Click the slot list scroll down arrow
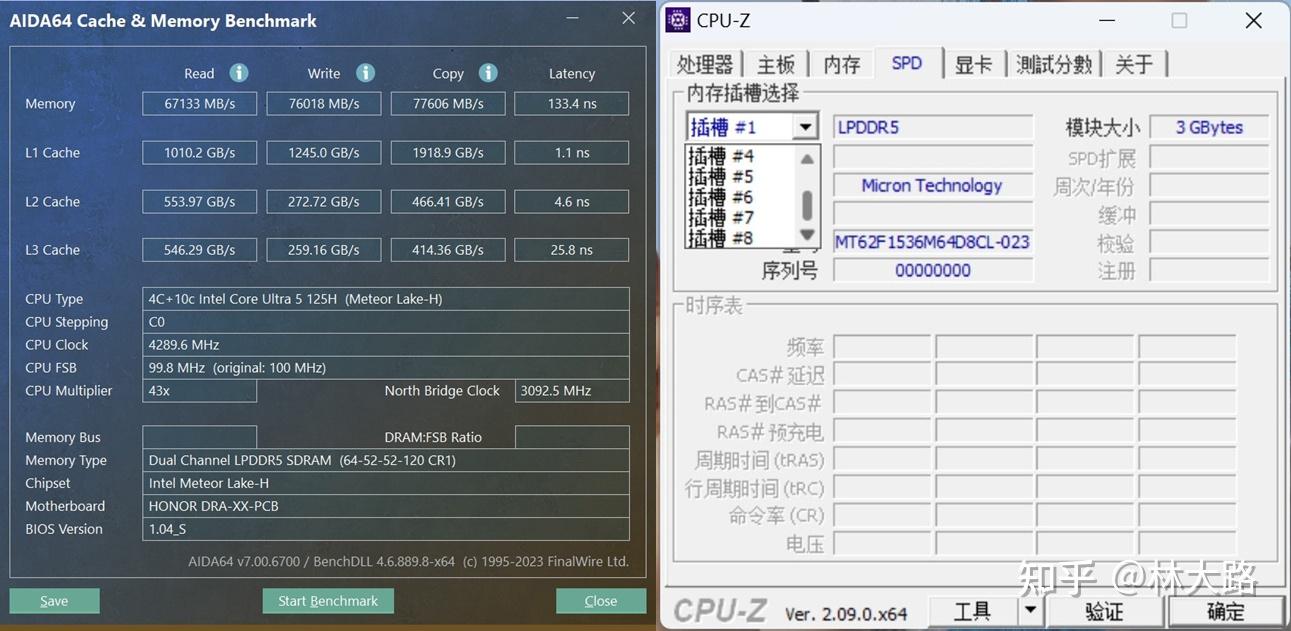 coord(807,236)
